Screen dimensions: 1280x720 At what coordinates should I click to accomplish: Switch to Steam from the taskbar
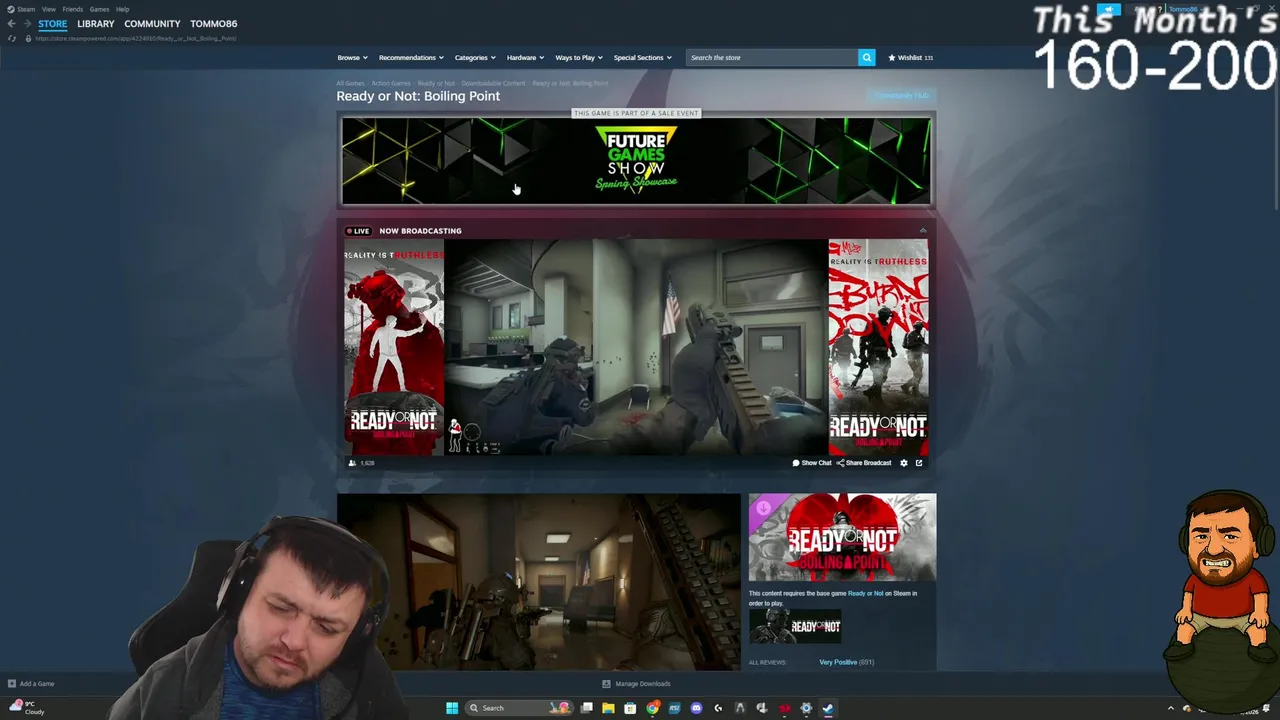click(x=828, y=708)
